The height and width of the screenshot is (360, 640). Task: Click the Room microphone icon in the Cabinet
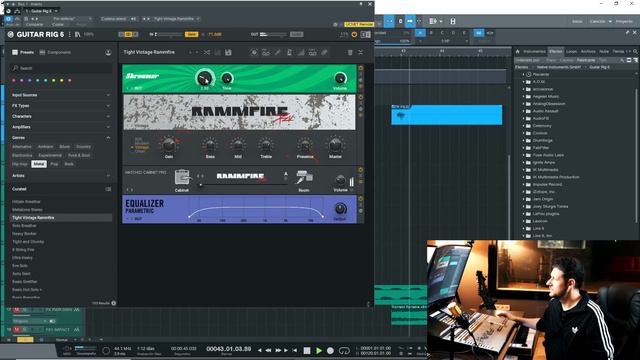304,178
